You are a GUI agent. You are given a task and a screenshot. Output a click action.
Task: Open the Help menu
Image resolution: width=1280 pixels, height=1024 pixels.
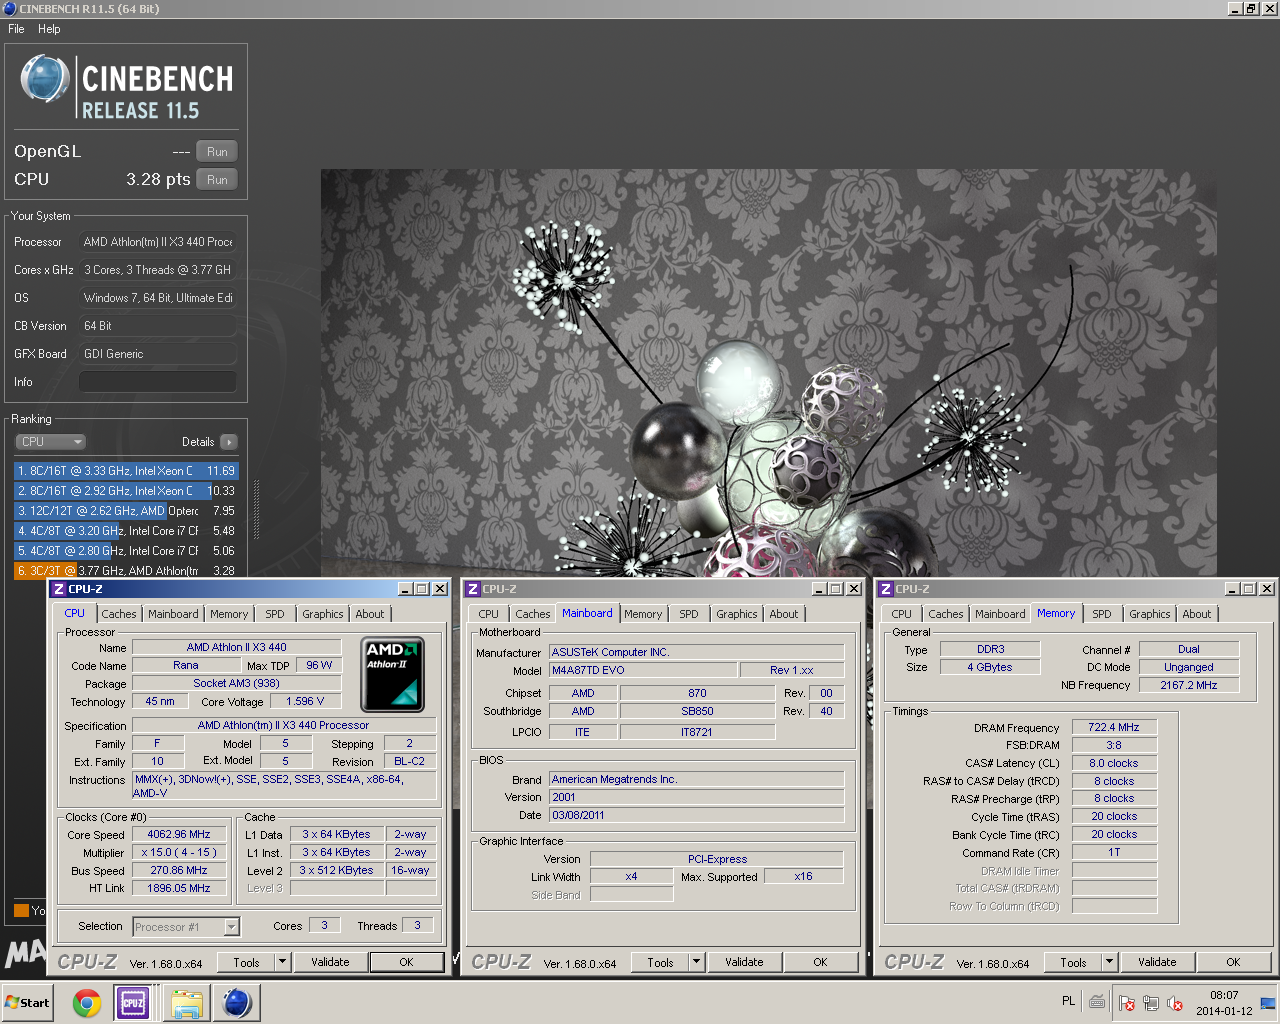tap(49, 29)
